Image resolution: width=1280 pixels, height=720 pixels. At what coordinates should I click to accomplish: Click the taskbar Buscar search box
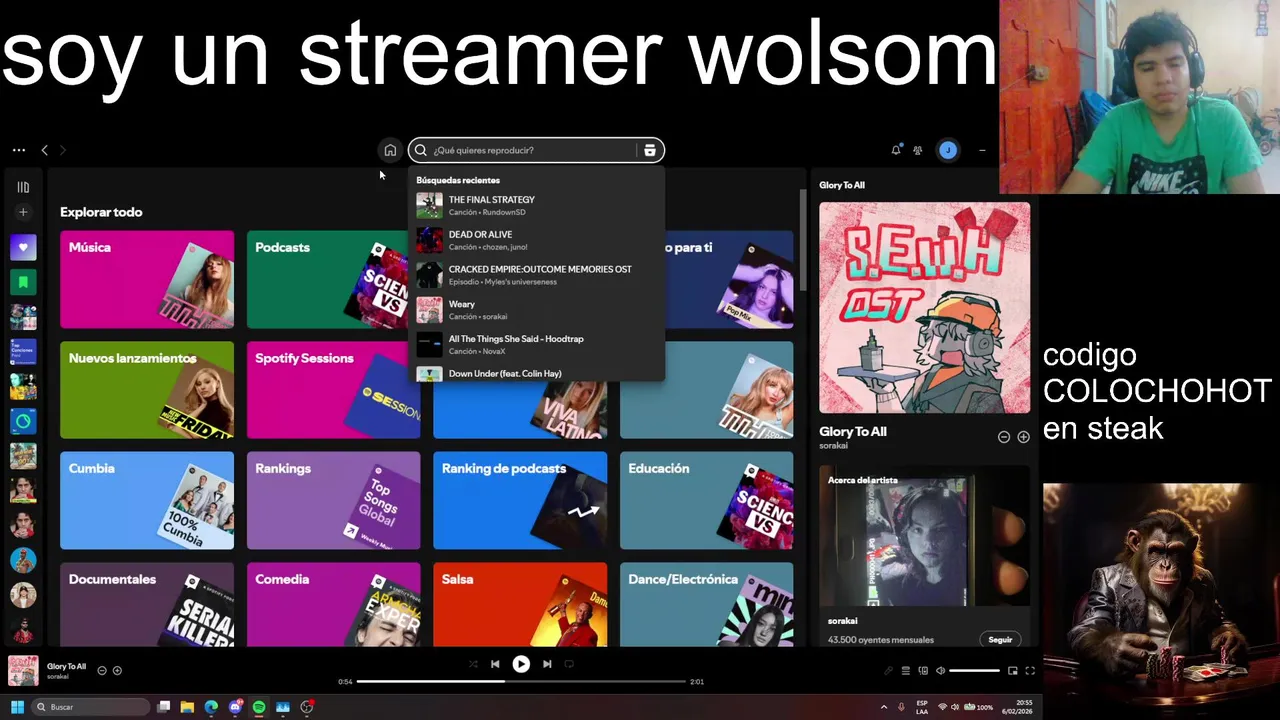(91, 707)
